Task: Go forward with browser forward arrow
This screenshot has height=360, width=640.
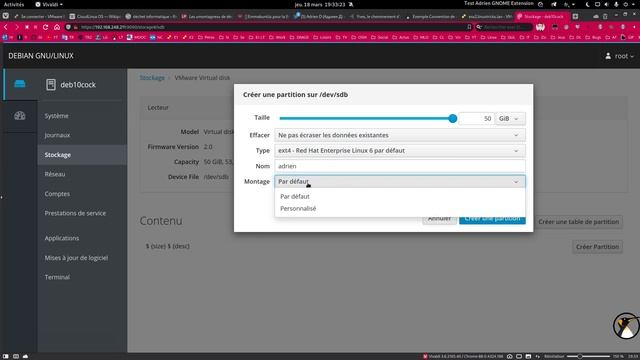Action: pos(16,27)
